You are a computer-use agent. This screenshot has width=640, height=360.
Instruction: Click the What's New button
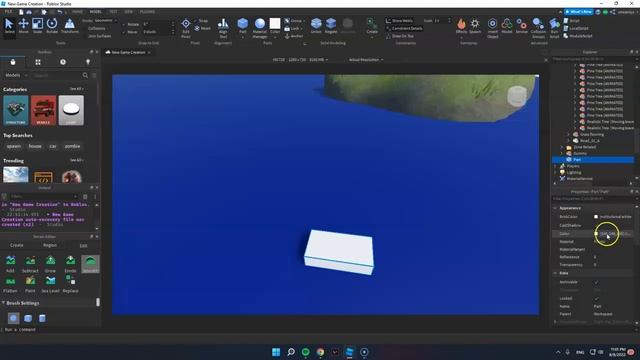579,12
